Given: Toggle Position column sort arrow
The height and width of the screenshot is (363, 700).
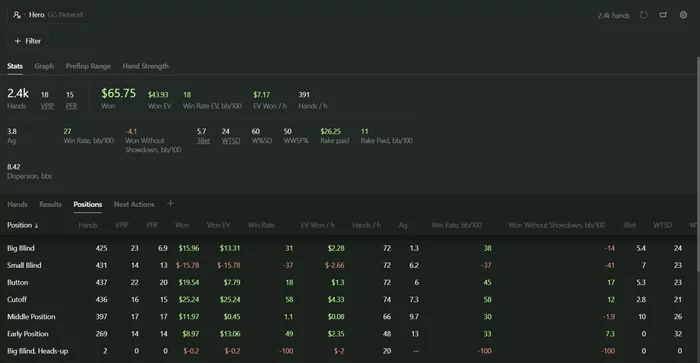Looking at the screenshot, I should pyautogui.click(x=36, y=225).
